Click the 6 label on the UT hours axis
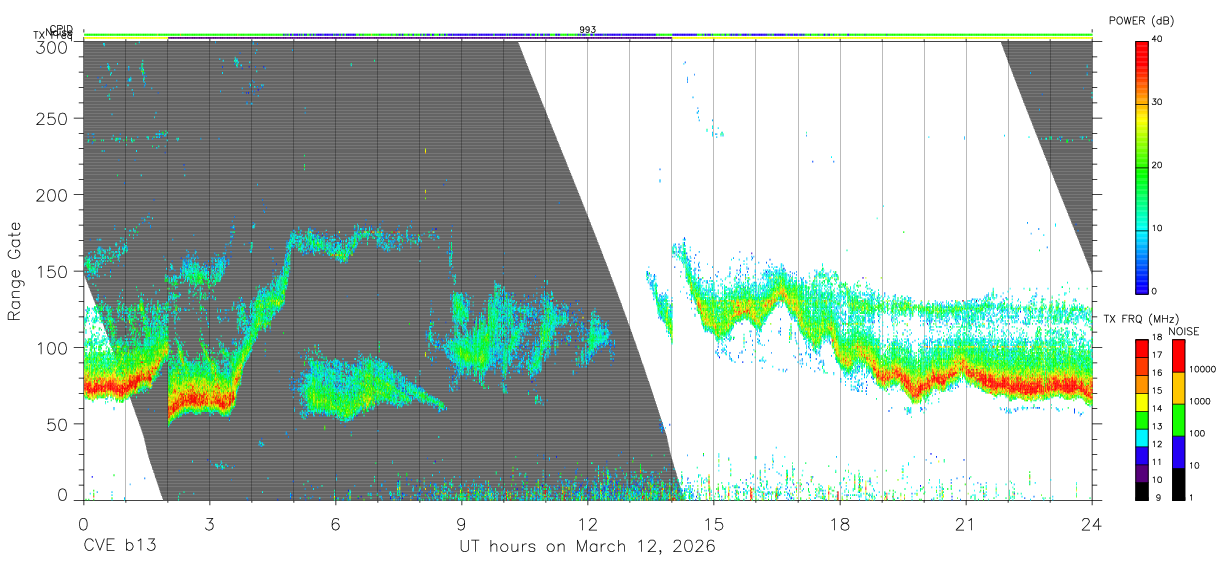Viewport: 1228px width, 567px height. point(335,523)
